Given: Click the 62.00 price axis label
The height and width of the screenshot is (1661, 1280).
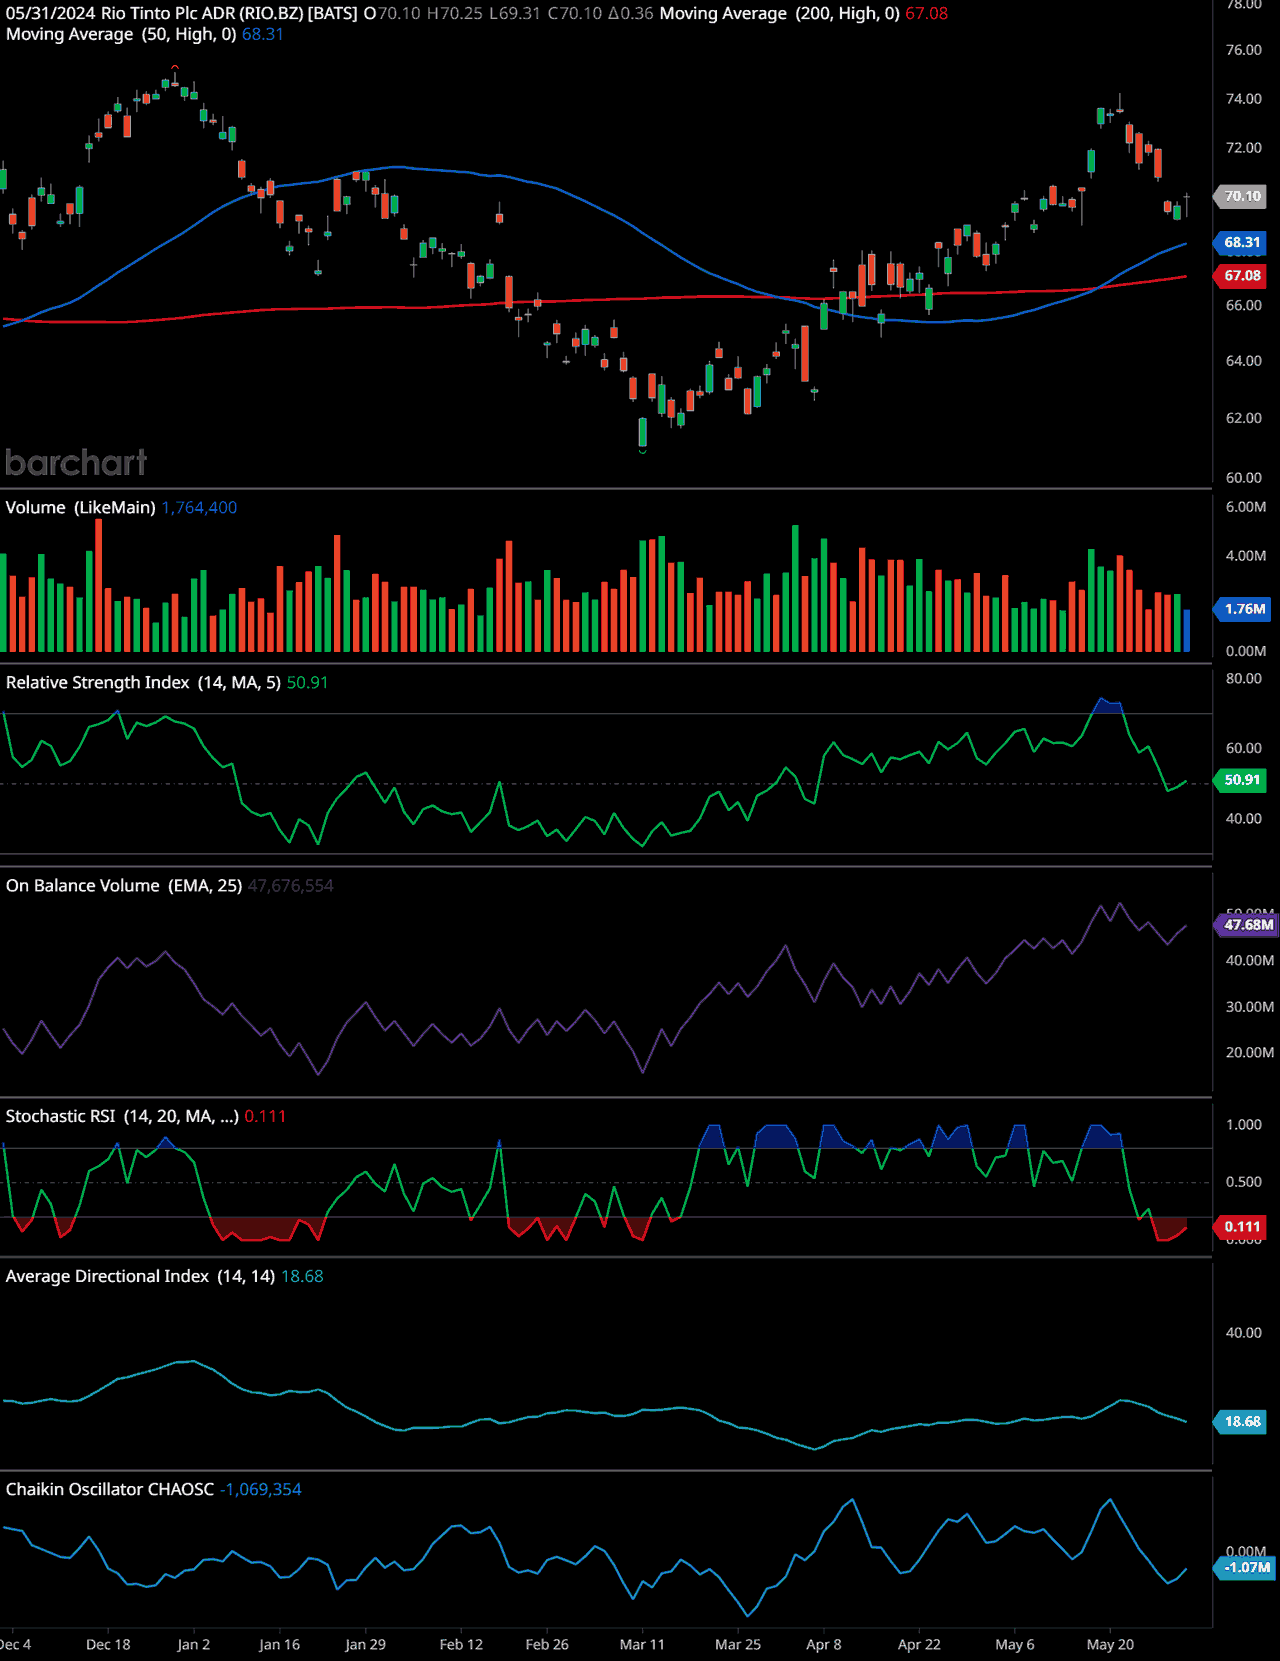Looking at the screenshot, I should (1244, 418).
